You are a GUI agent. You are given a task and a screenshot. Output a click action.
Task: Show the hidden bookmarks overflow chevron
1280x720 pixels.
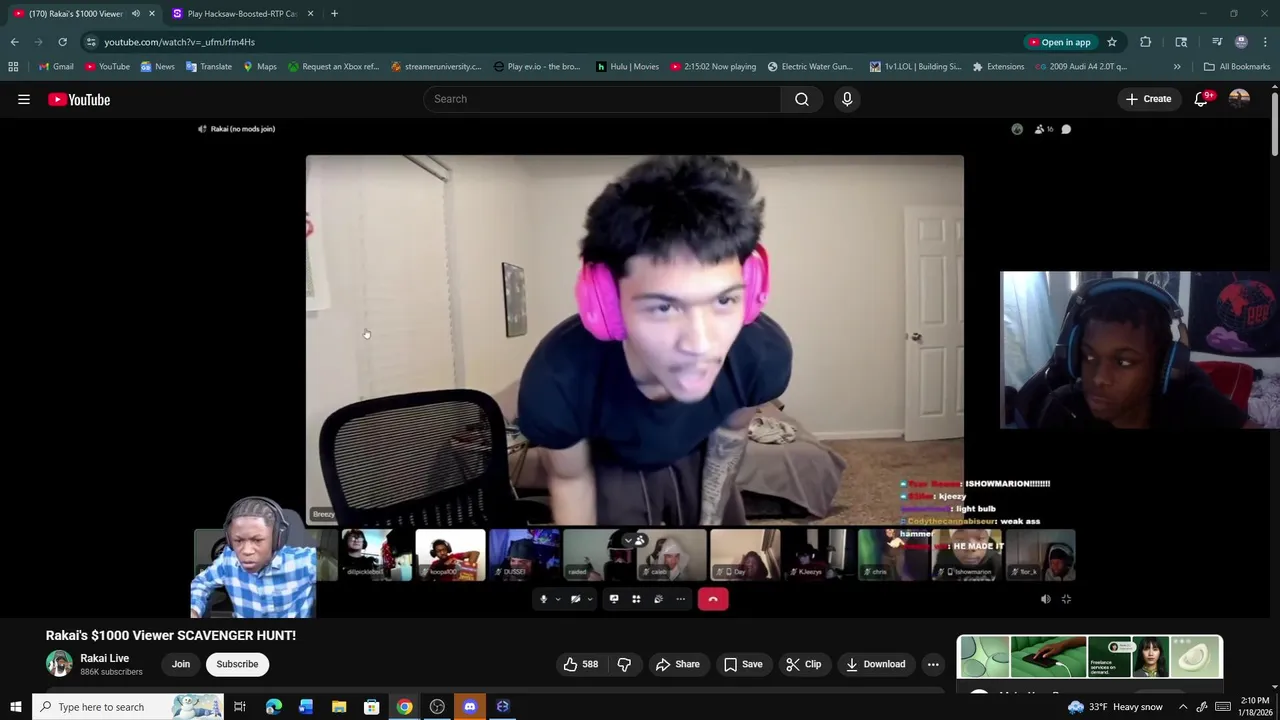pos(1177,67)
